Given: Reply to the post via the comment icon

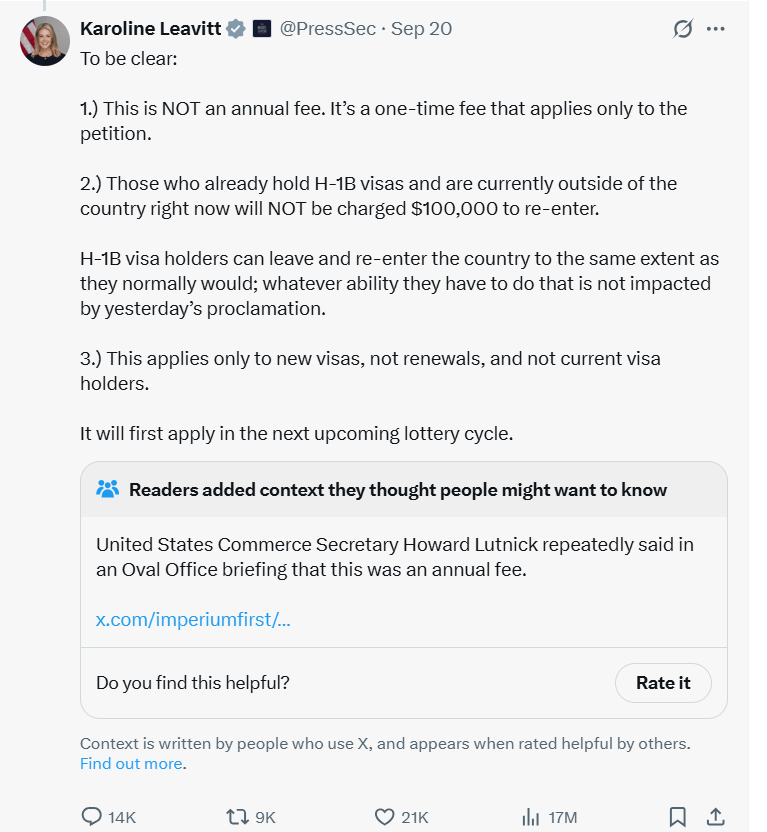Looking at the screenshot, I should [x=92, y=817].
